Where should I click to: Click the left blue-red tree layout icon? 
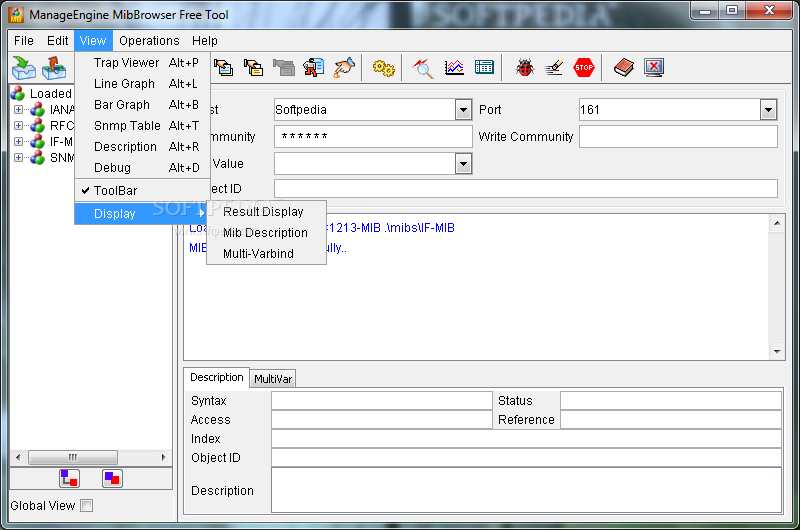[x=69, y=478]
